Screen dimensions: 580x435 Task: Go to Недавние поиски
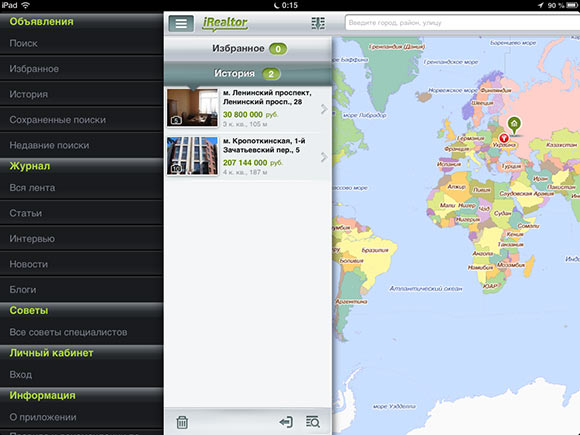81,145
